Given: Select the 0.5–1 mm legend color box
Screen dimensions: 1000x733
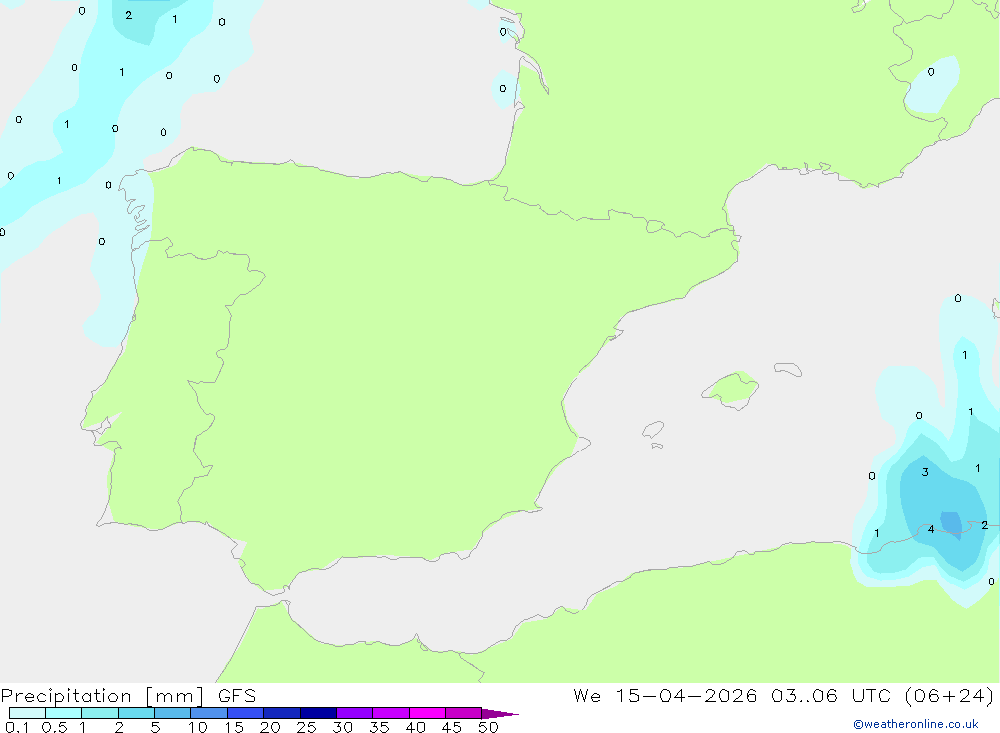Looking at the screenshot, I should 63,713.
